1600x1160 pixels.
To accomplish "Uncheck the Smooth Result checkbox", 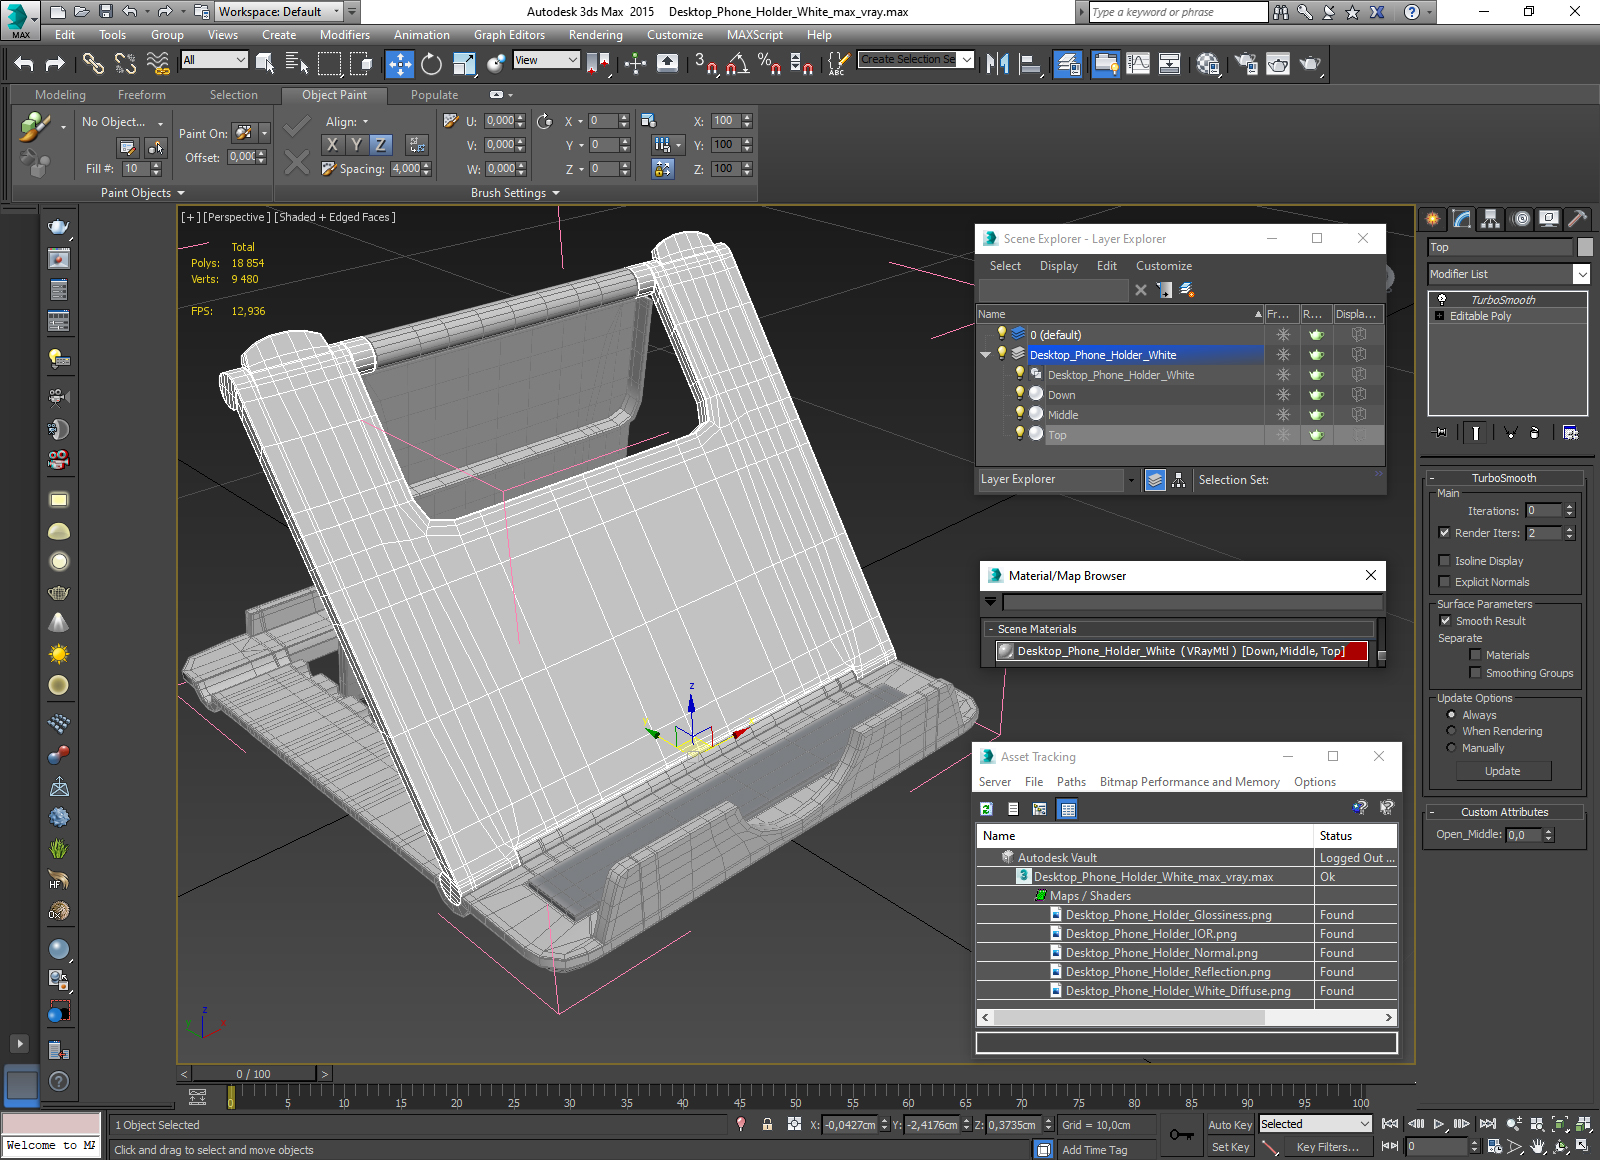I will click(1444, 621).
